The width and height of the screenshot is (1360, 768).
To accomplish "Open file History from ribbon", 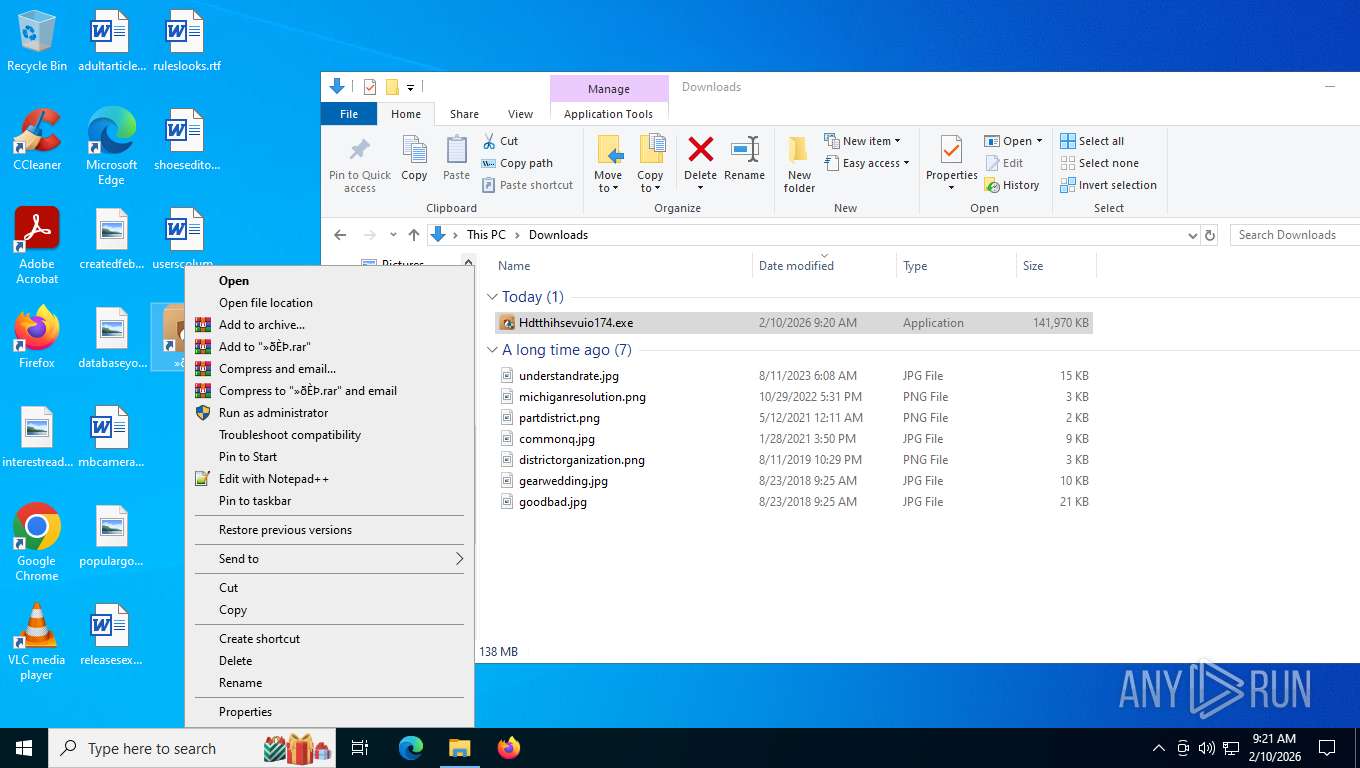I will (1012, 185).
